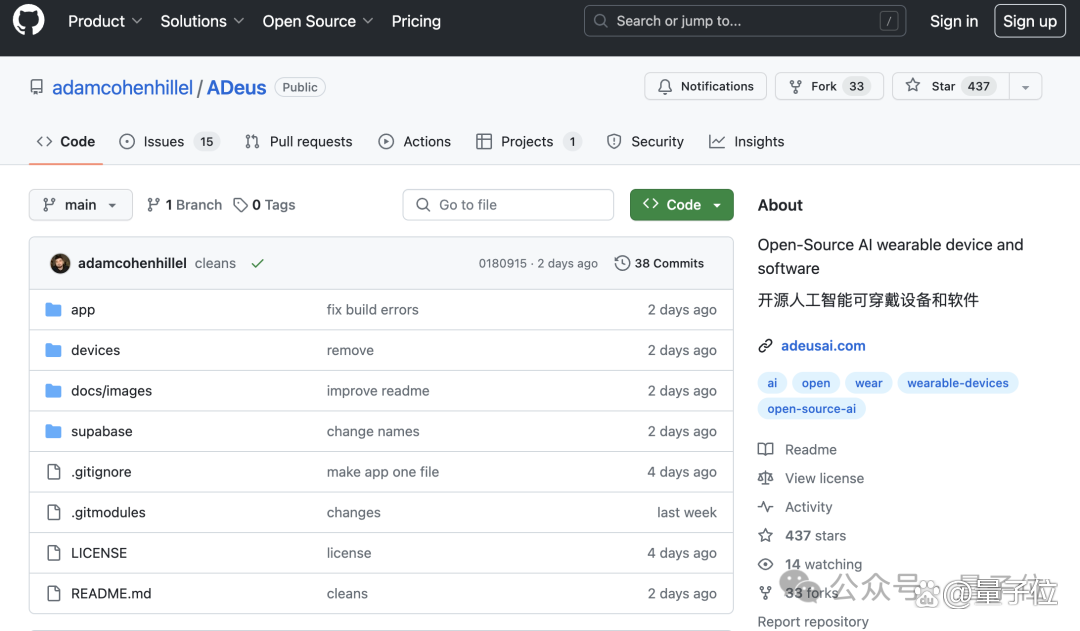Open the LICENSE file

pyautogui.click(x=98, y=553)
